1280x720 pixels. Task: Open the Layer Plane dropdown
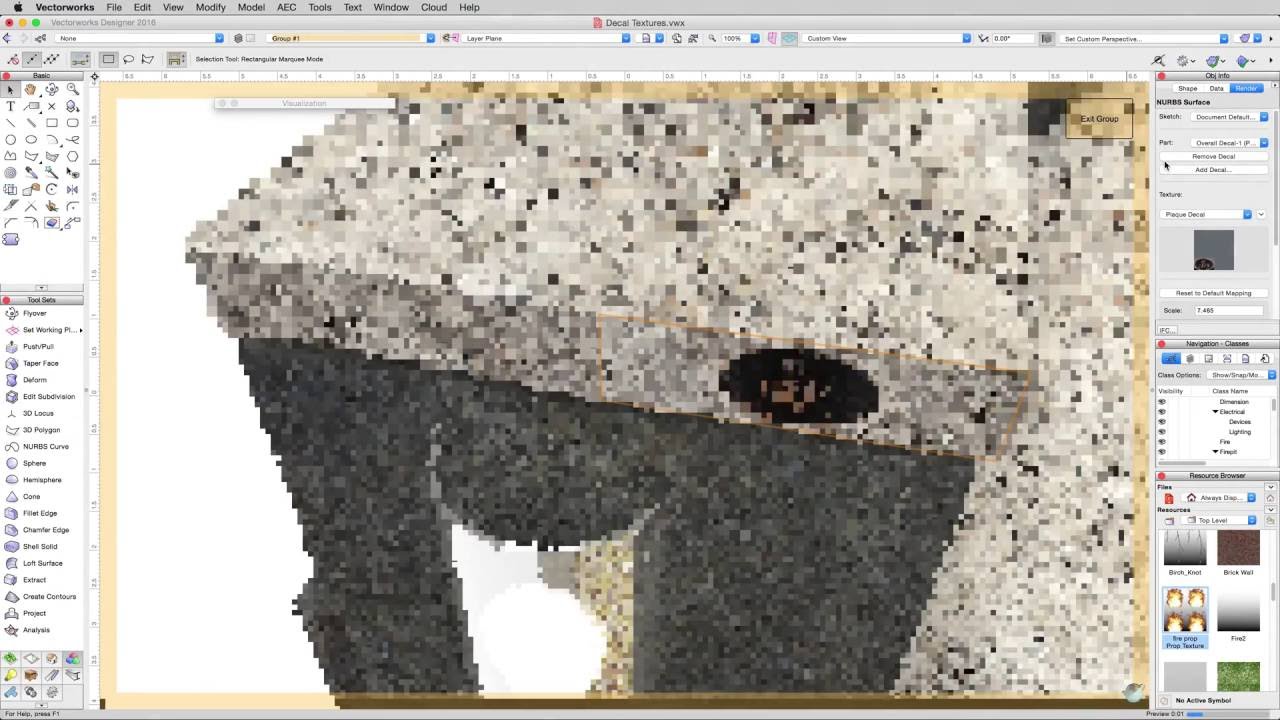546,38
